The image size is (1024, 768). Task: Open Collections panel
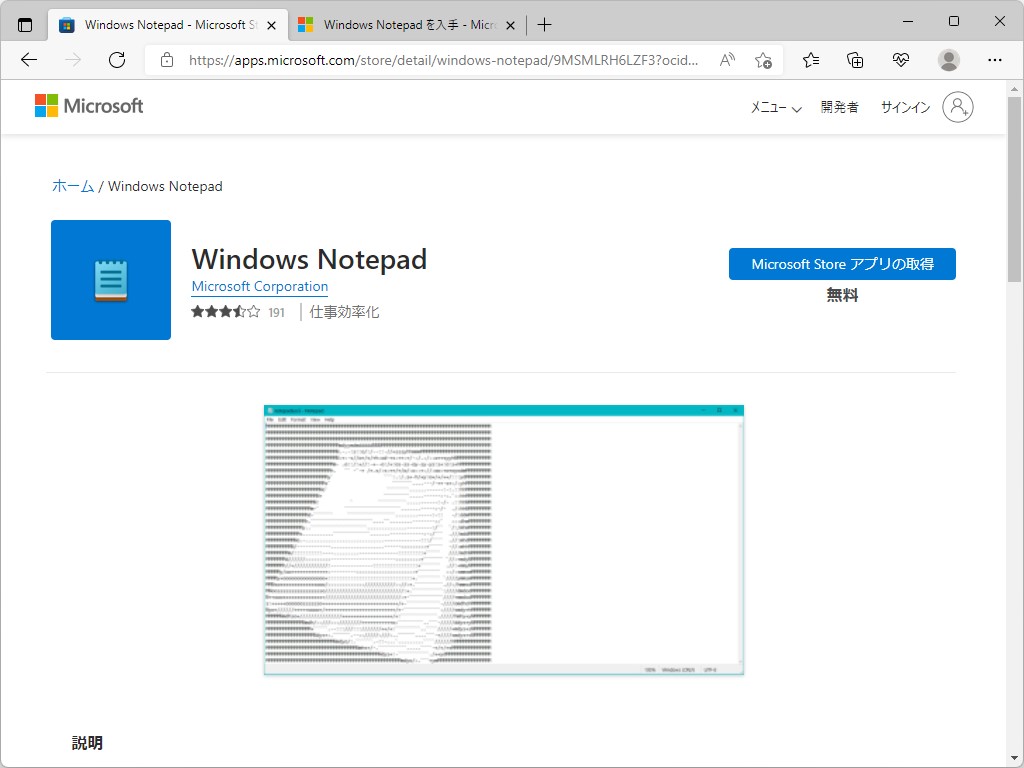coord(855,60)
